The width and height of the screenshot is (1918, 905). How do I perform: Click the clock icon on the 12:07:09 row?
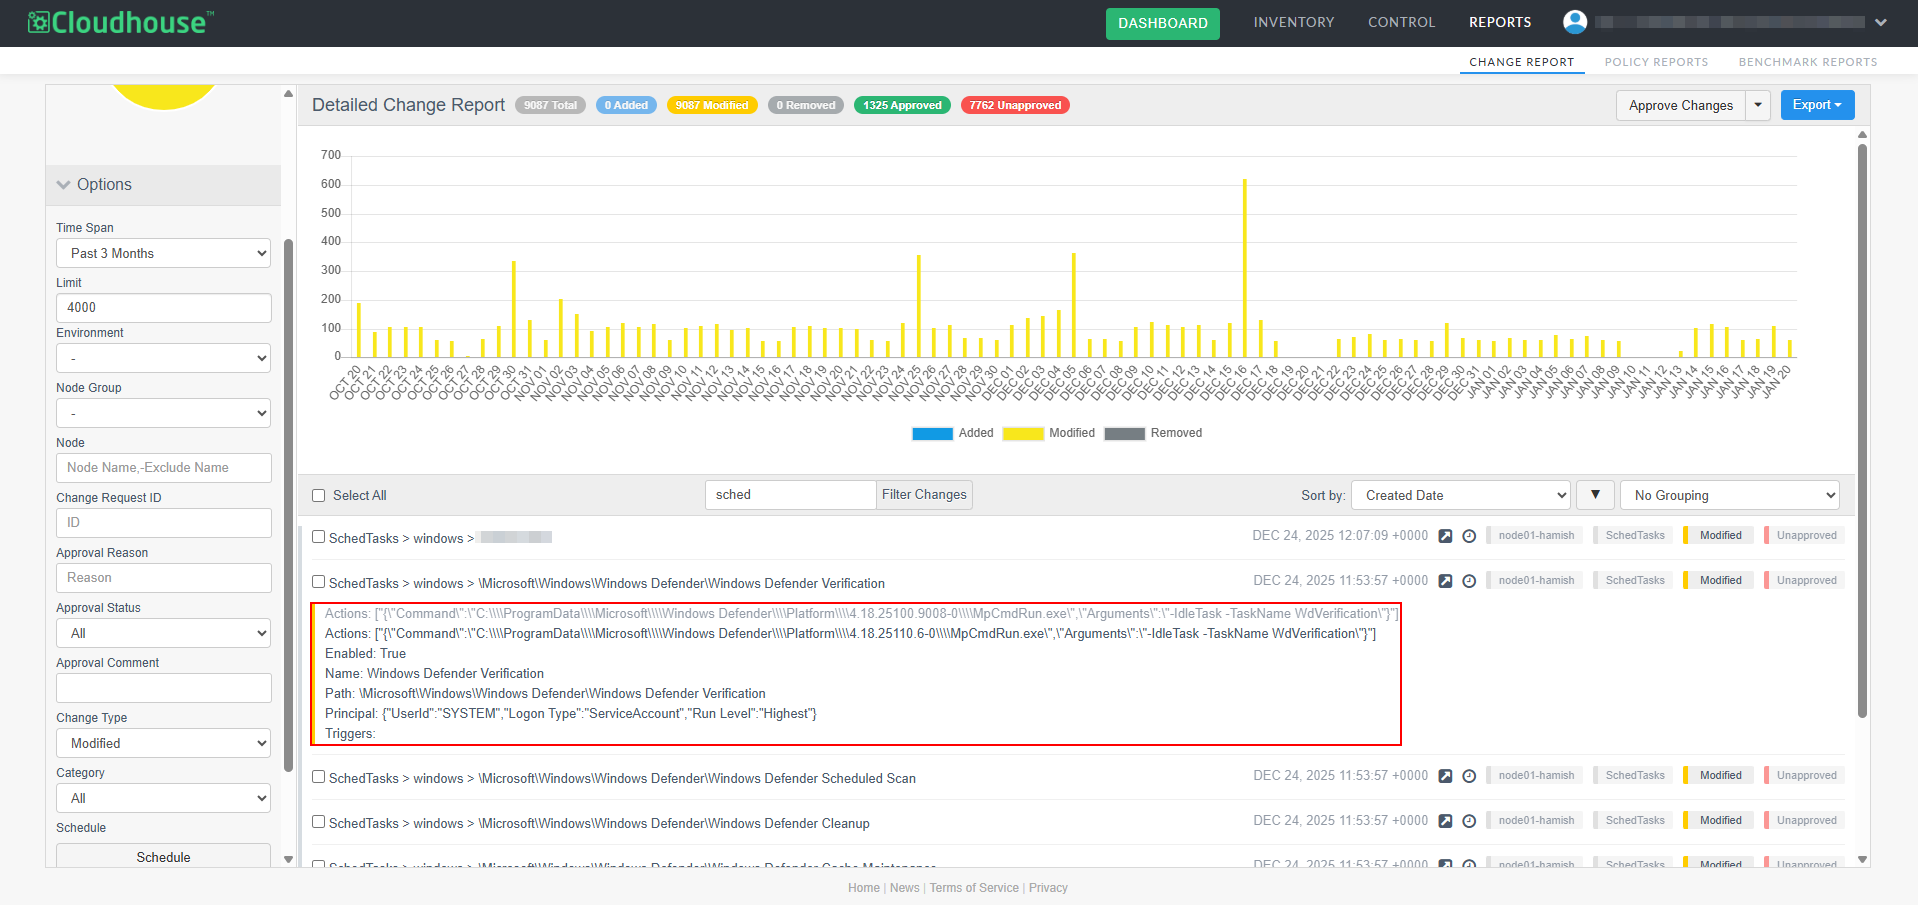[1469, 536]
